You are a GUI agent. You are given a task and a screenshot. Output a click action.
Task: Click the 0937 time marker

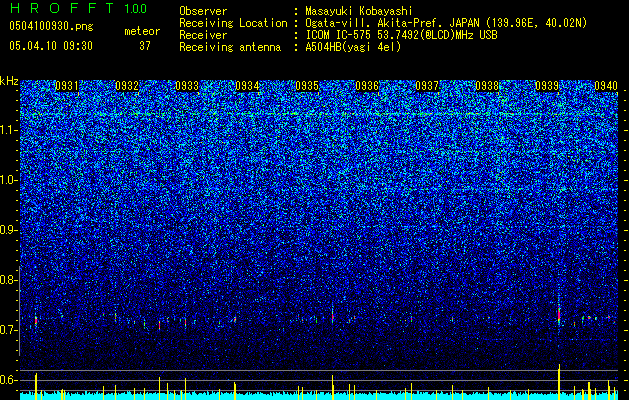[427, 86]
